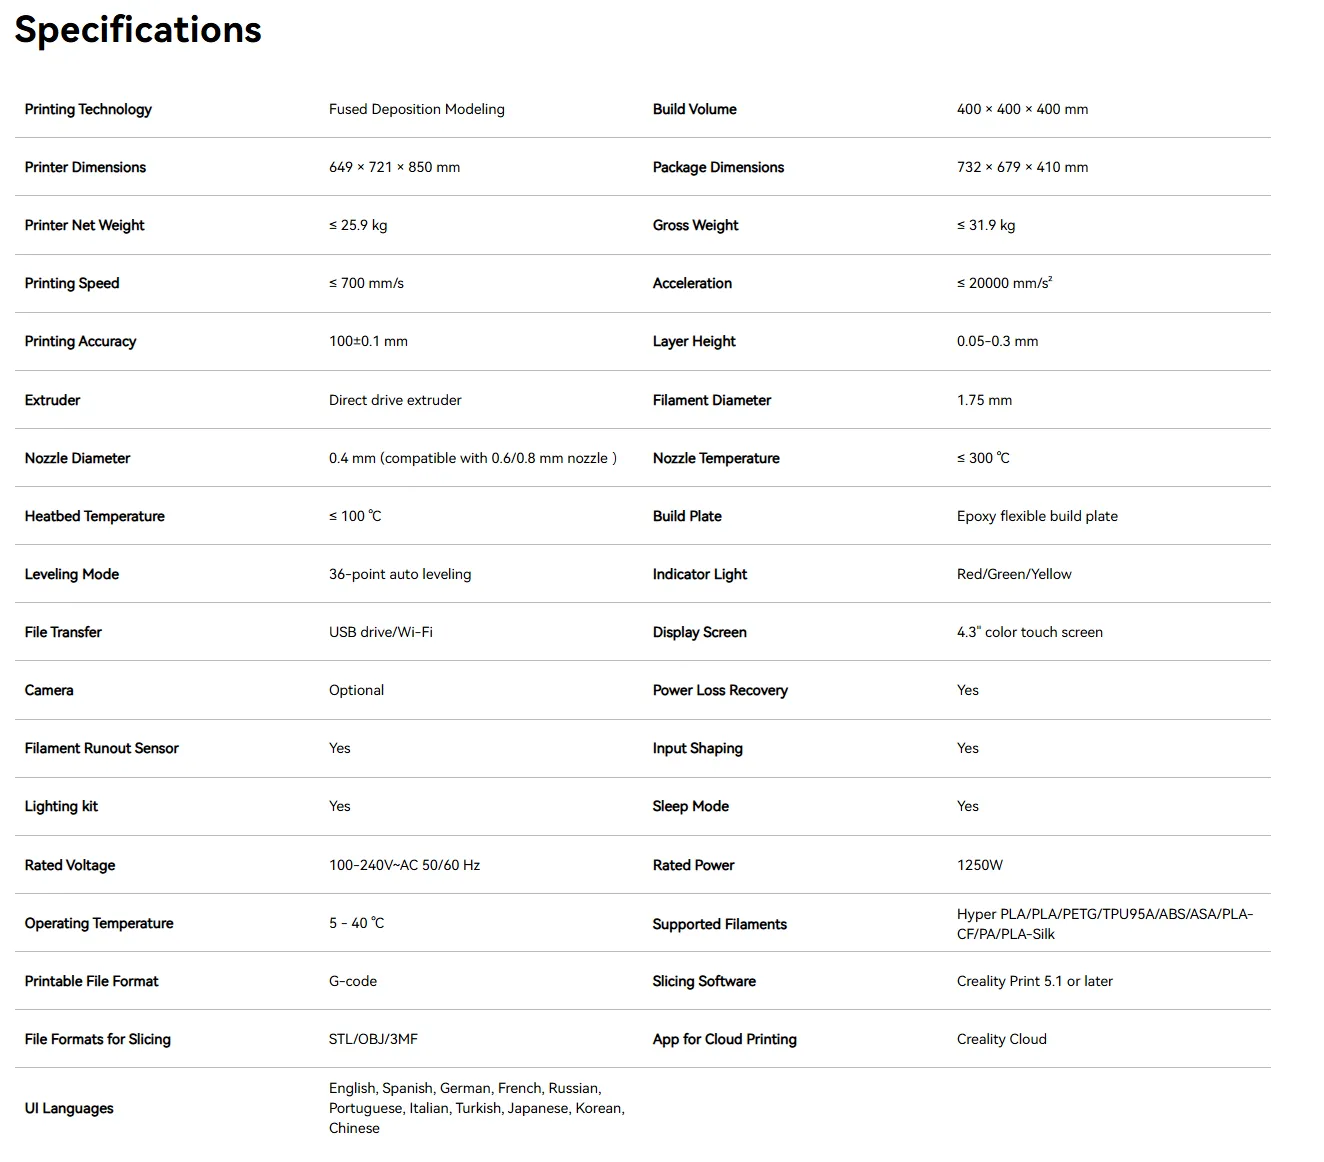1324x1162 pixels.
Task: Click Epoxy flexible build plate text
Action: point(1037,516)
